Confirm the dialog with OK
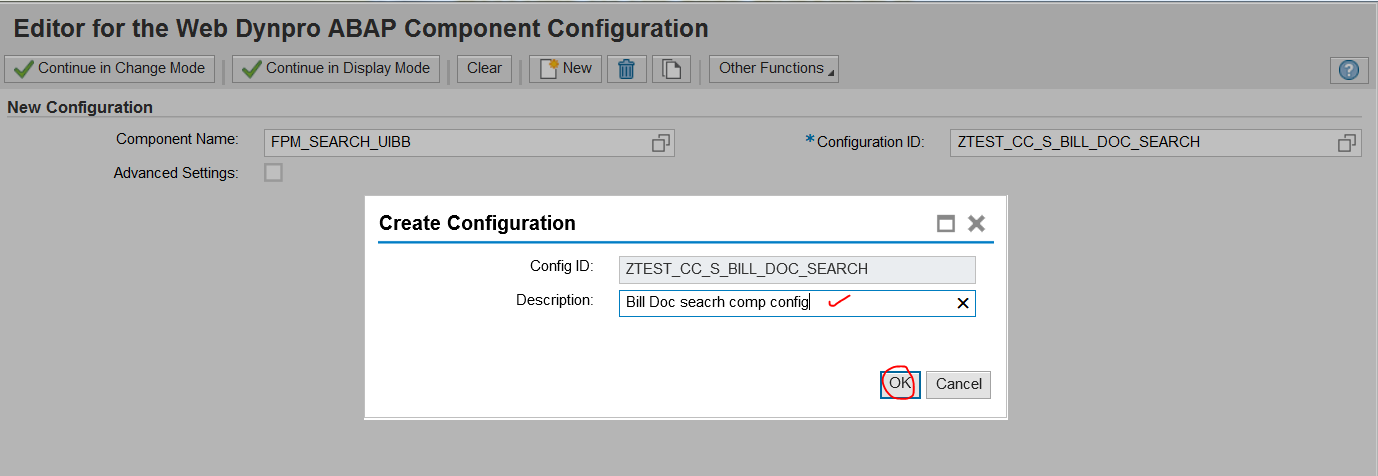The height and width of the screenshot is (476, 1378). (x=900, y=384)
